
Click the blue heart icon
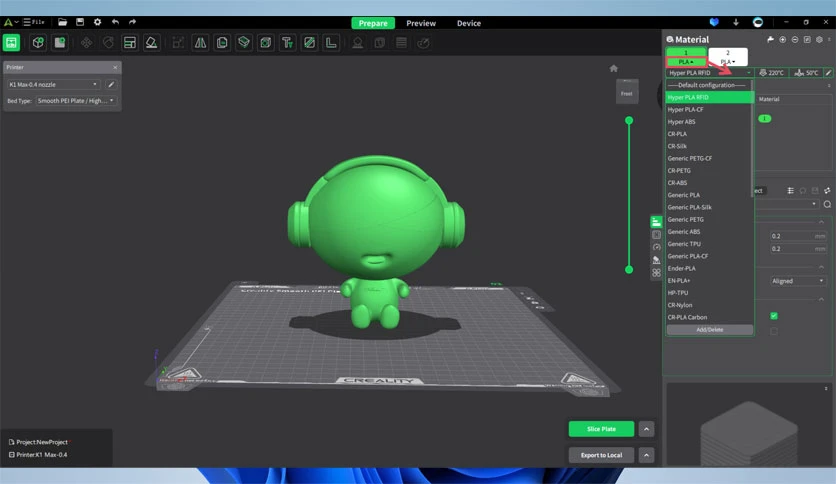714,22
